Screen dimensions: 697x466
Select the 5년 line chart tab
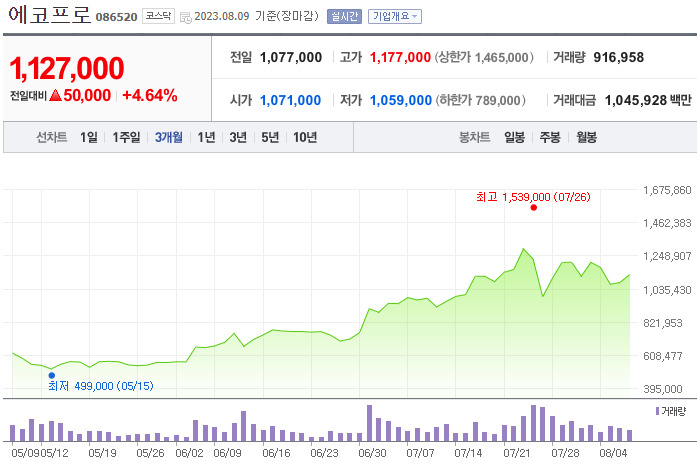[270, 137]
